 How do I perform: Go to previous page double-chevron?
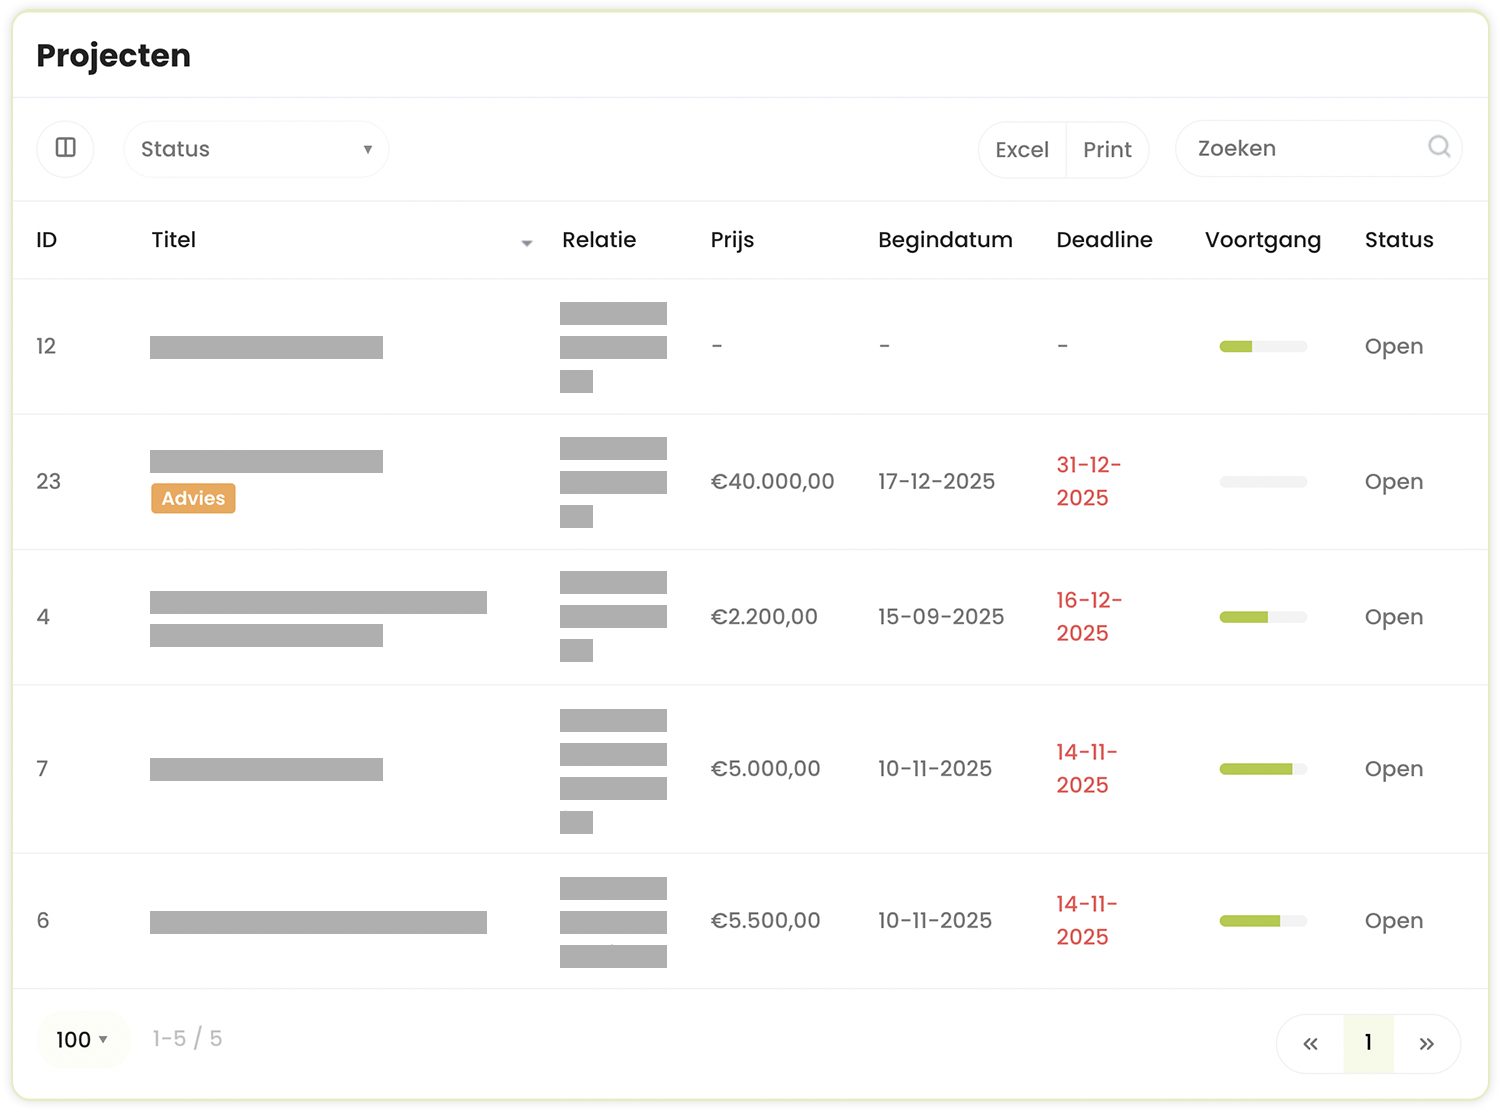(1310, 1043)
